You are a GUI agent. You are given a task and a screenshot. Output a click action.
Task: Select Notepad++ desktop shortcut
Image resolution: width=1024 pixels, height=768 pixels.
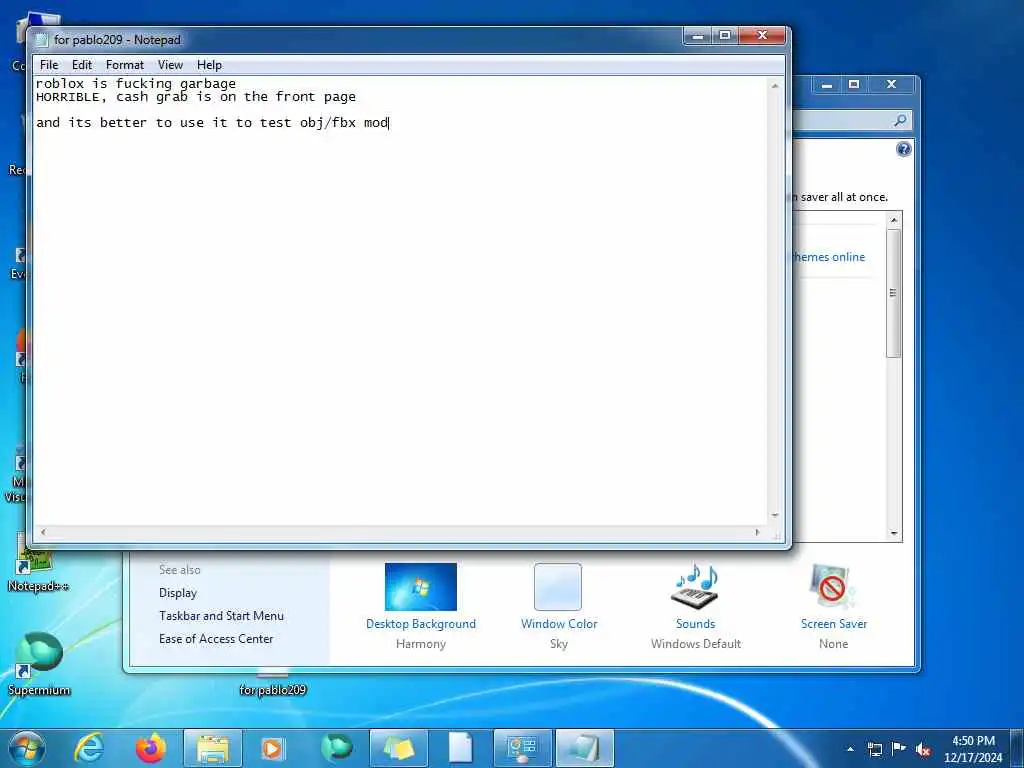(37, 564)
